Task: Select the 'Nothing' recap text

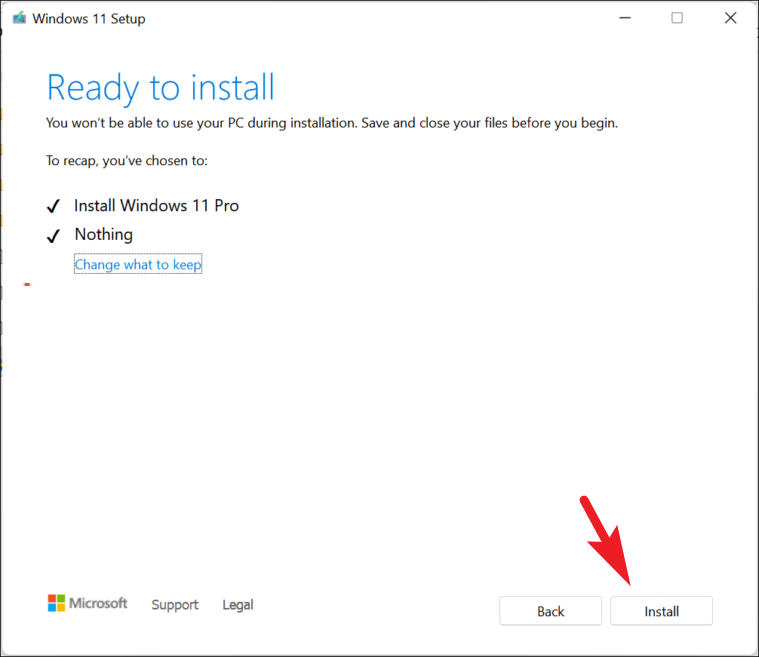Action: click(x=104, y=235)
